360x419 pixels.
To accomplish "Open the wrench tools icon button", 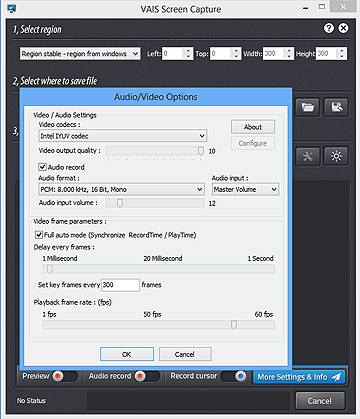I will click(308, 156).
